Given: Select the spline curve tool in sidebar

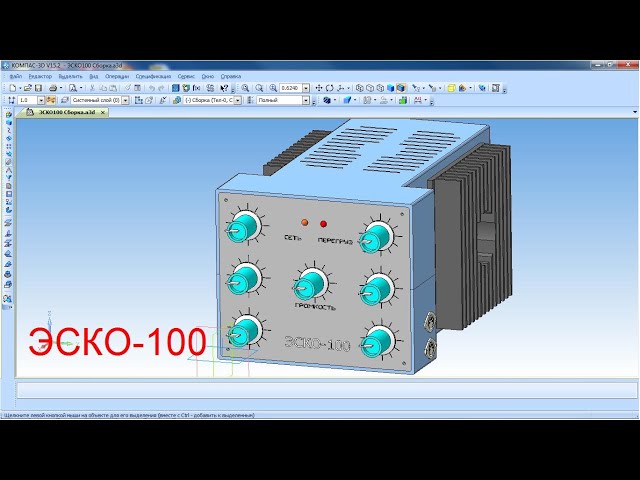Looking at the screenshot, I should point(8,131).
